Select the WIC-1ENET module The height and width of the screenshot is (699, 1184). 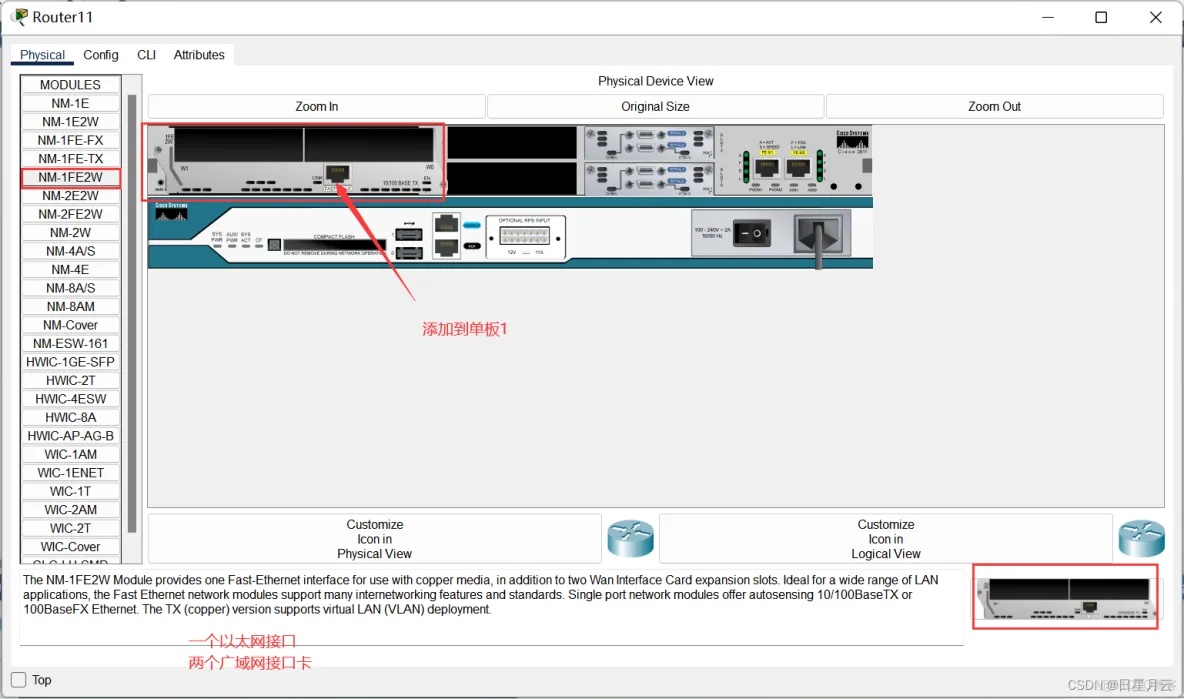70,473
